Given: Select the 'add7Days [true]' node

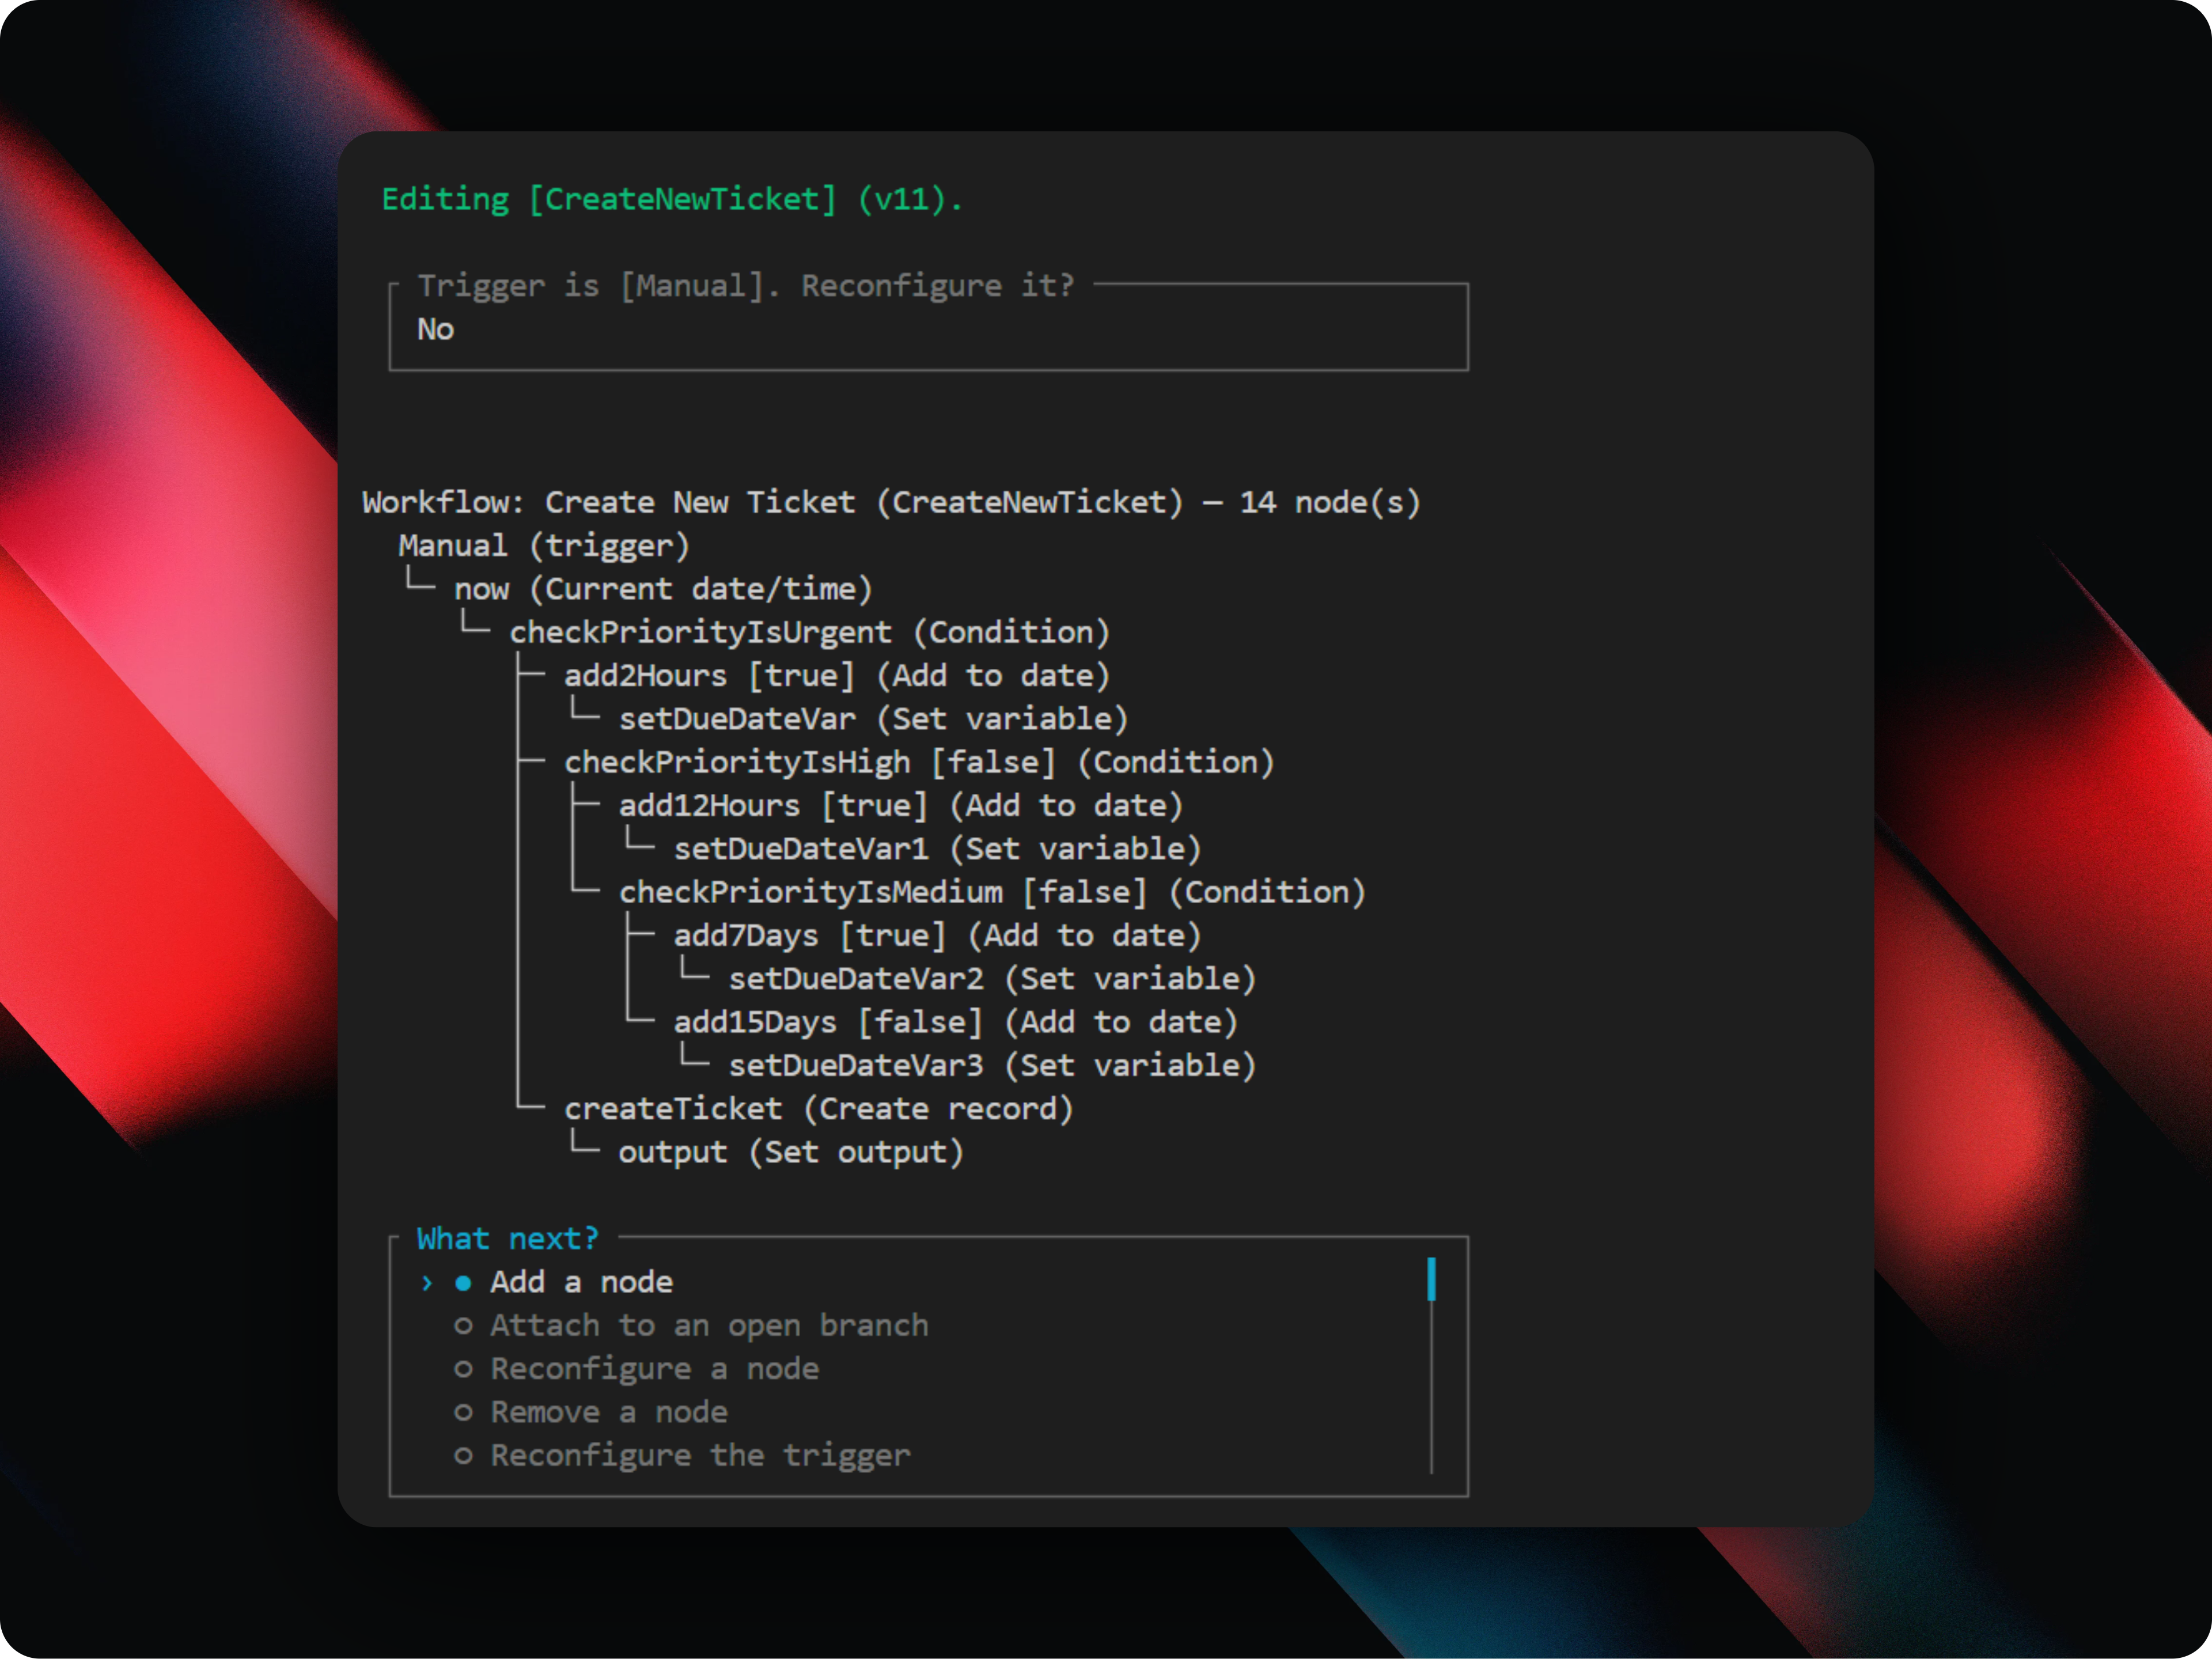Looking at the screenshot, I should (937, 936).
